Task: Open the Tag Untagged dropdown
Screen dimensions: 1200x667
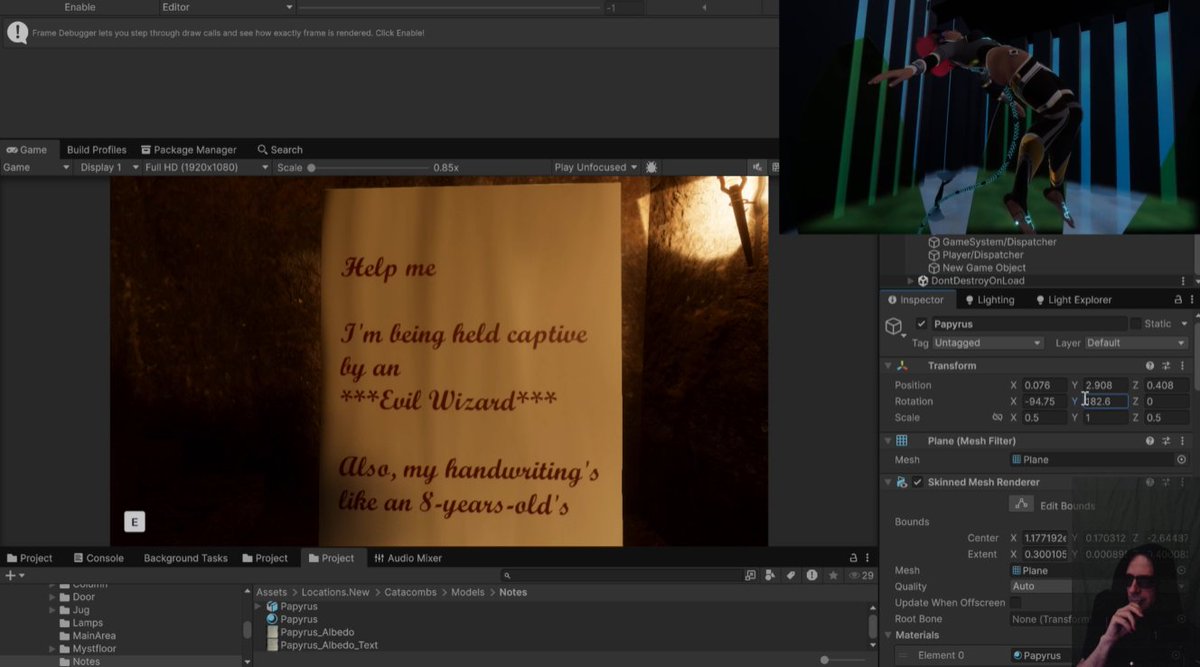Action: coord(988,343)
